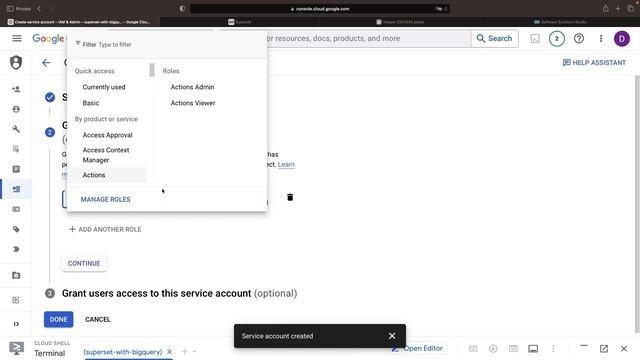
Task: Open the HELP ASSISTANT panel
Action: [x=594, y=62]
